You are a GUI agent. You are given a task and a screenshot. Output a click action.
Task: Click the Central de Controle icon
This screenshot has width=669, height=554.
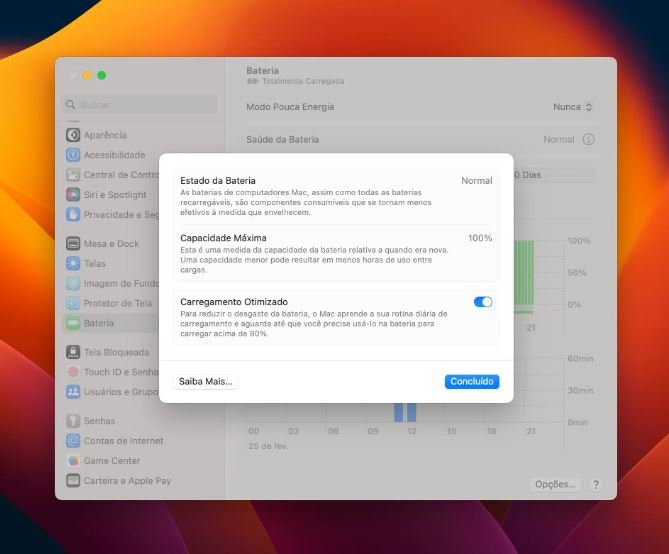coord(73,175)
